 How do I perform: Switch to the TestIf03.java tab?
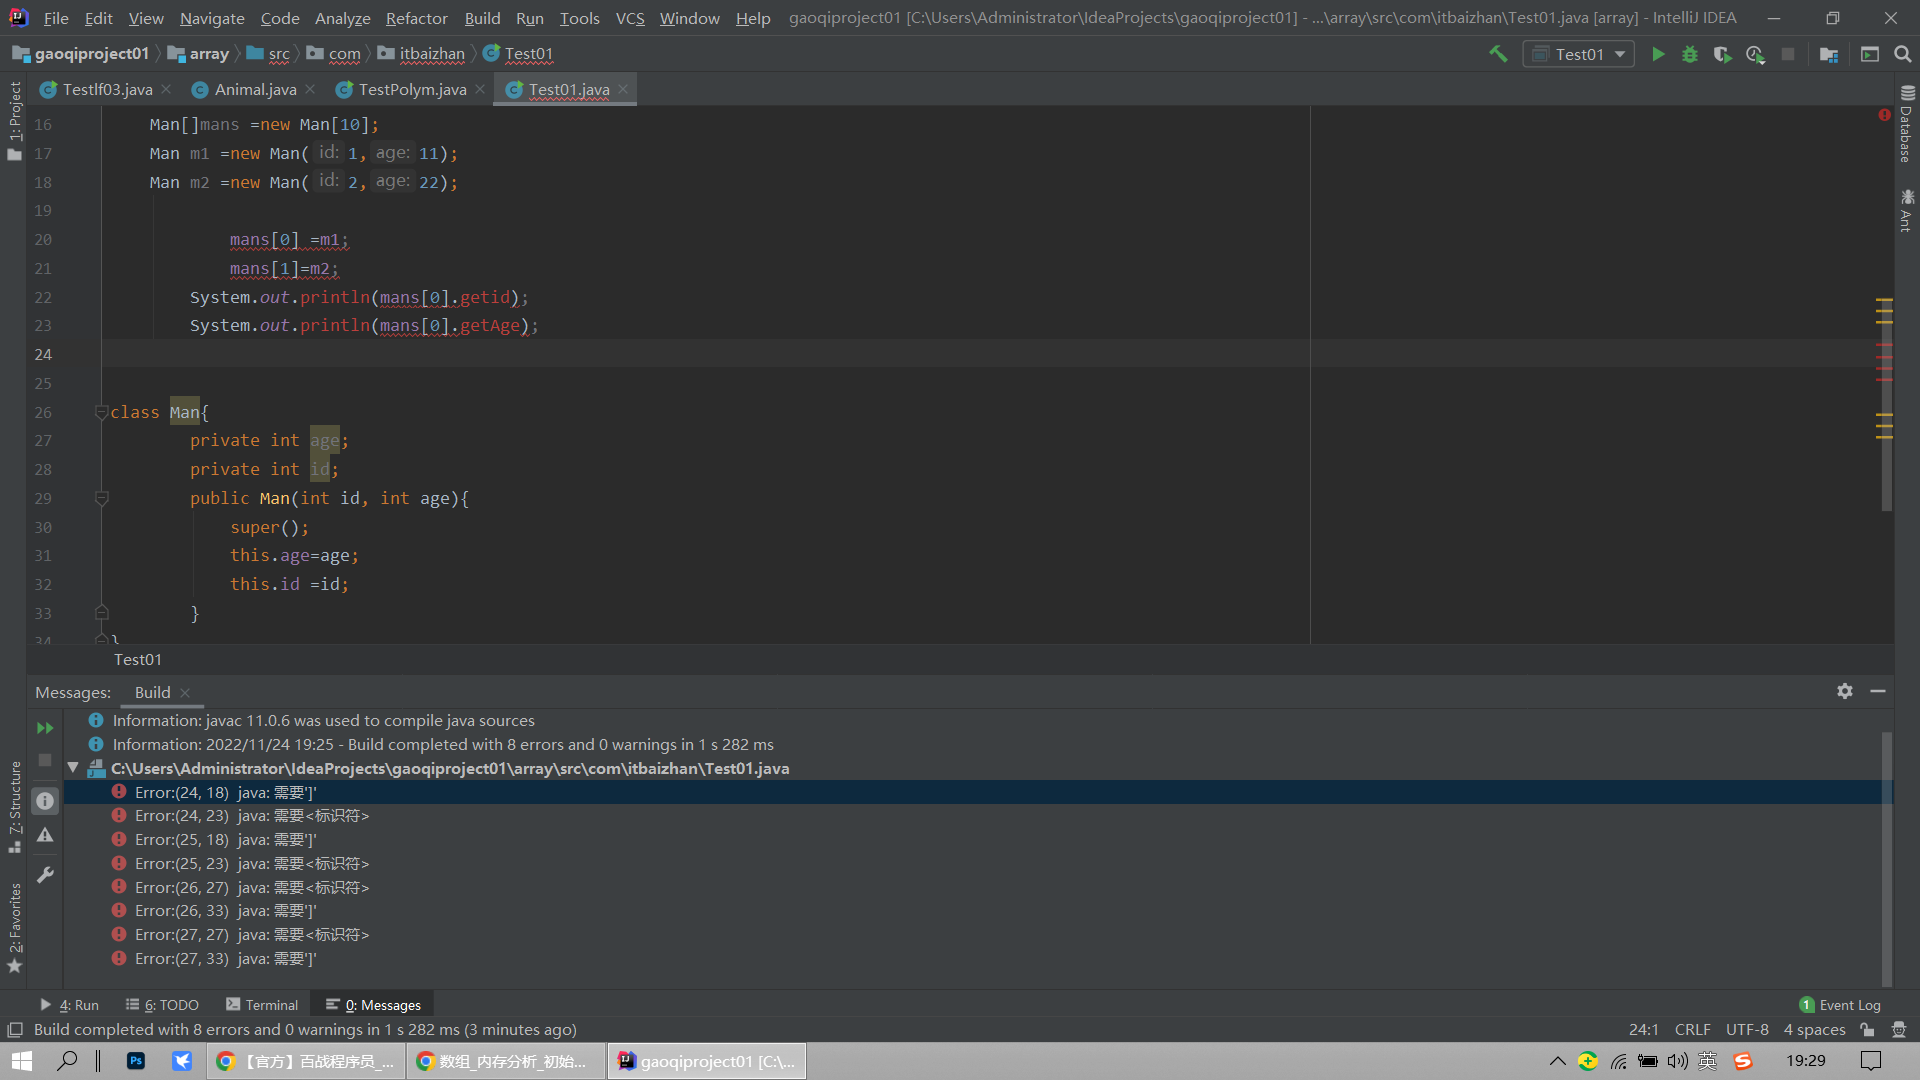(x=107, y=89)
